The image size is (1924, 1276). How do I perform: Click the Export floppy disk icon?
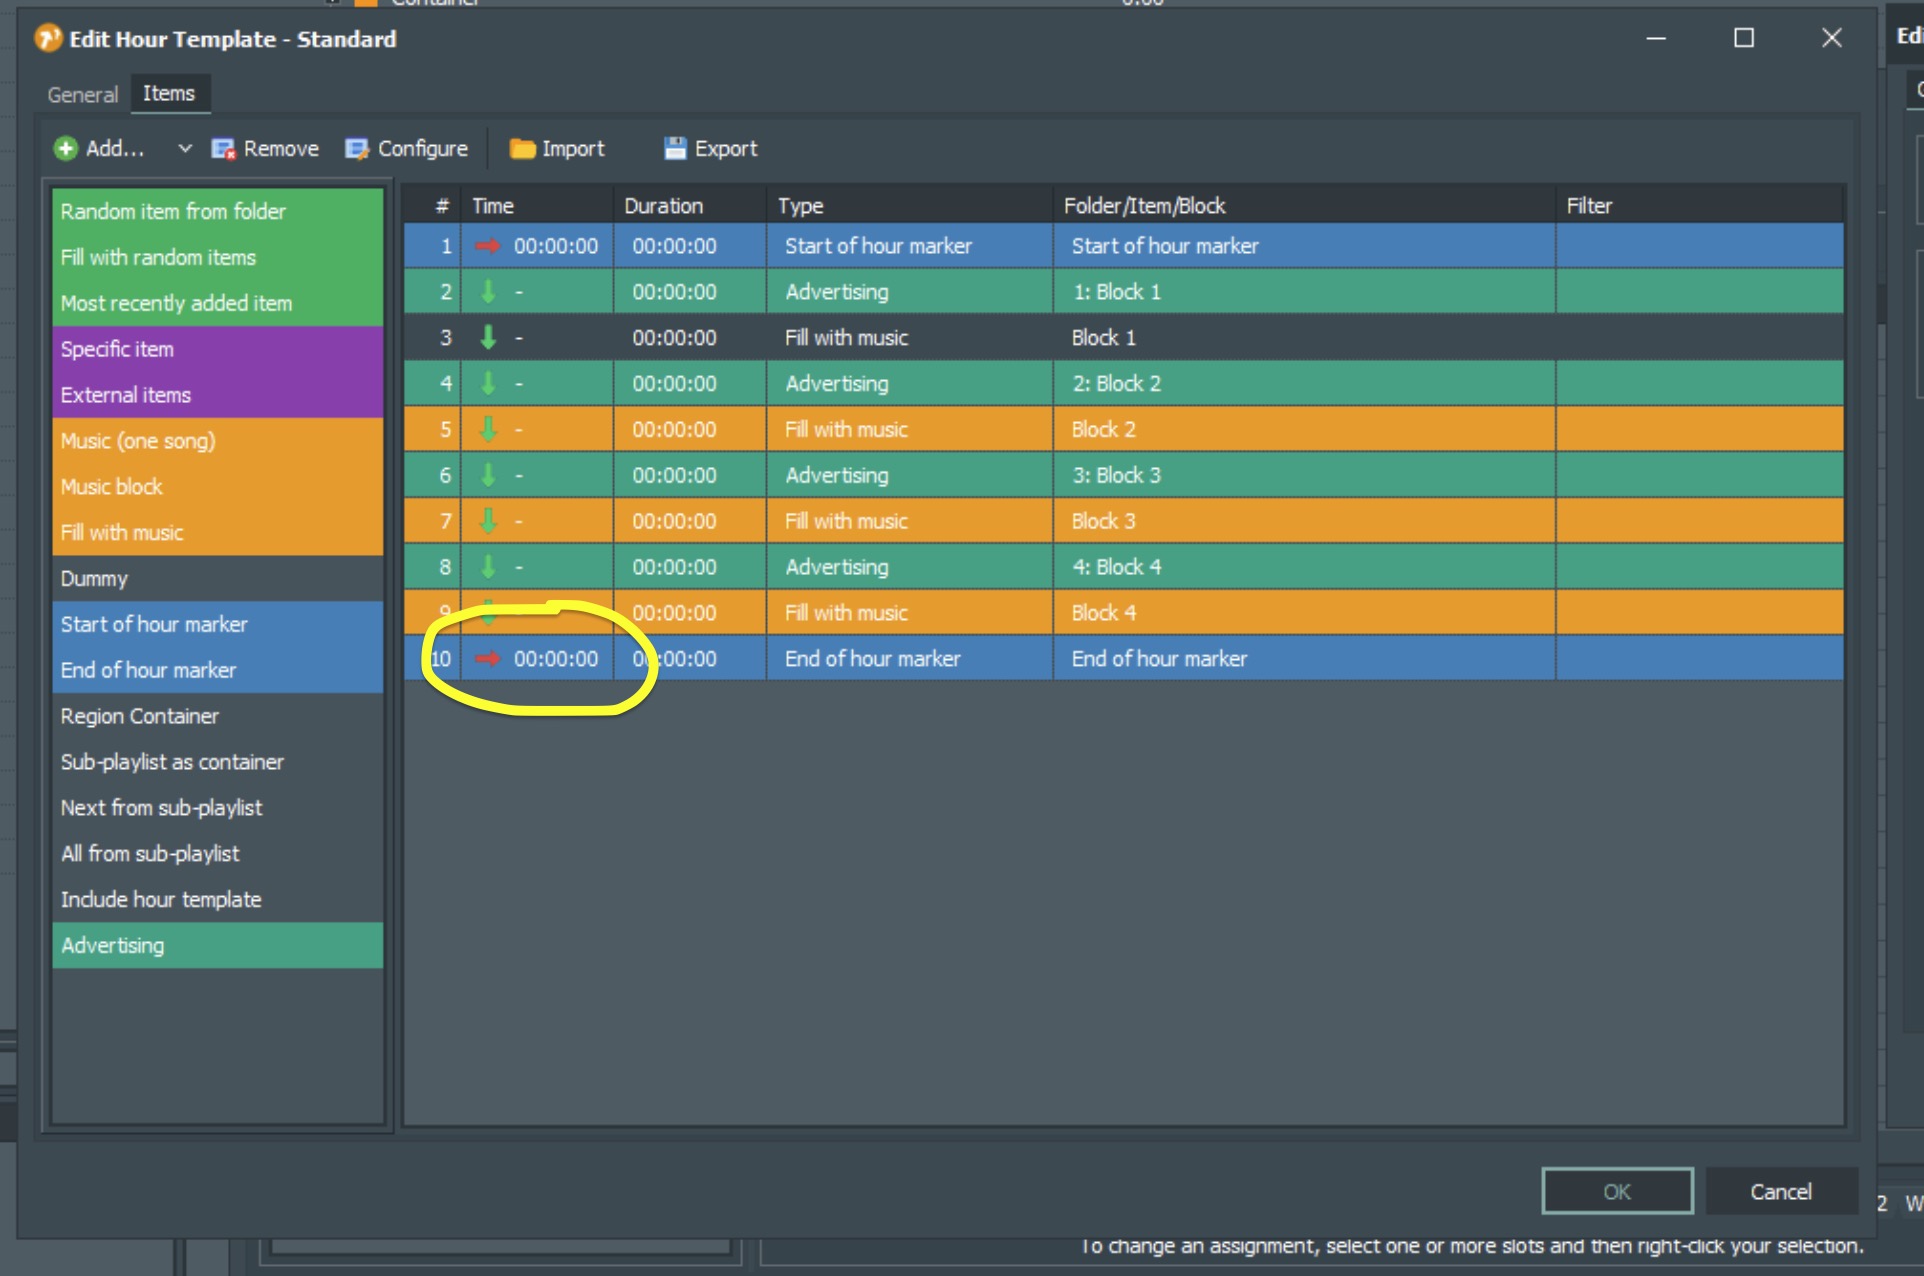675,149
